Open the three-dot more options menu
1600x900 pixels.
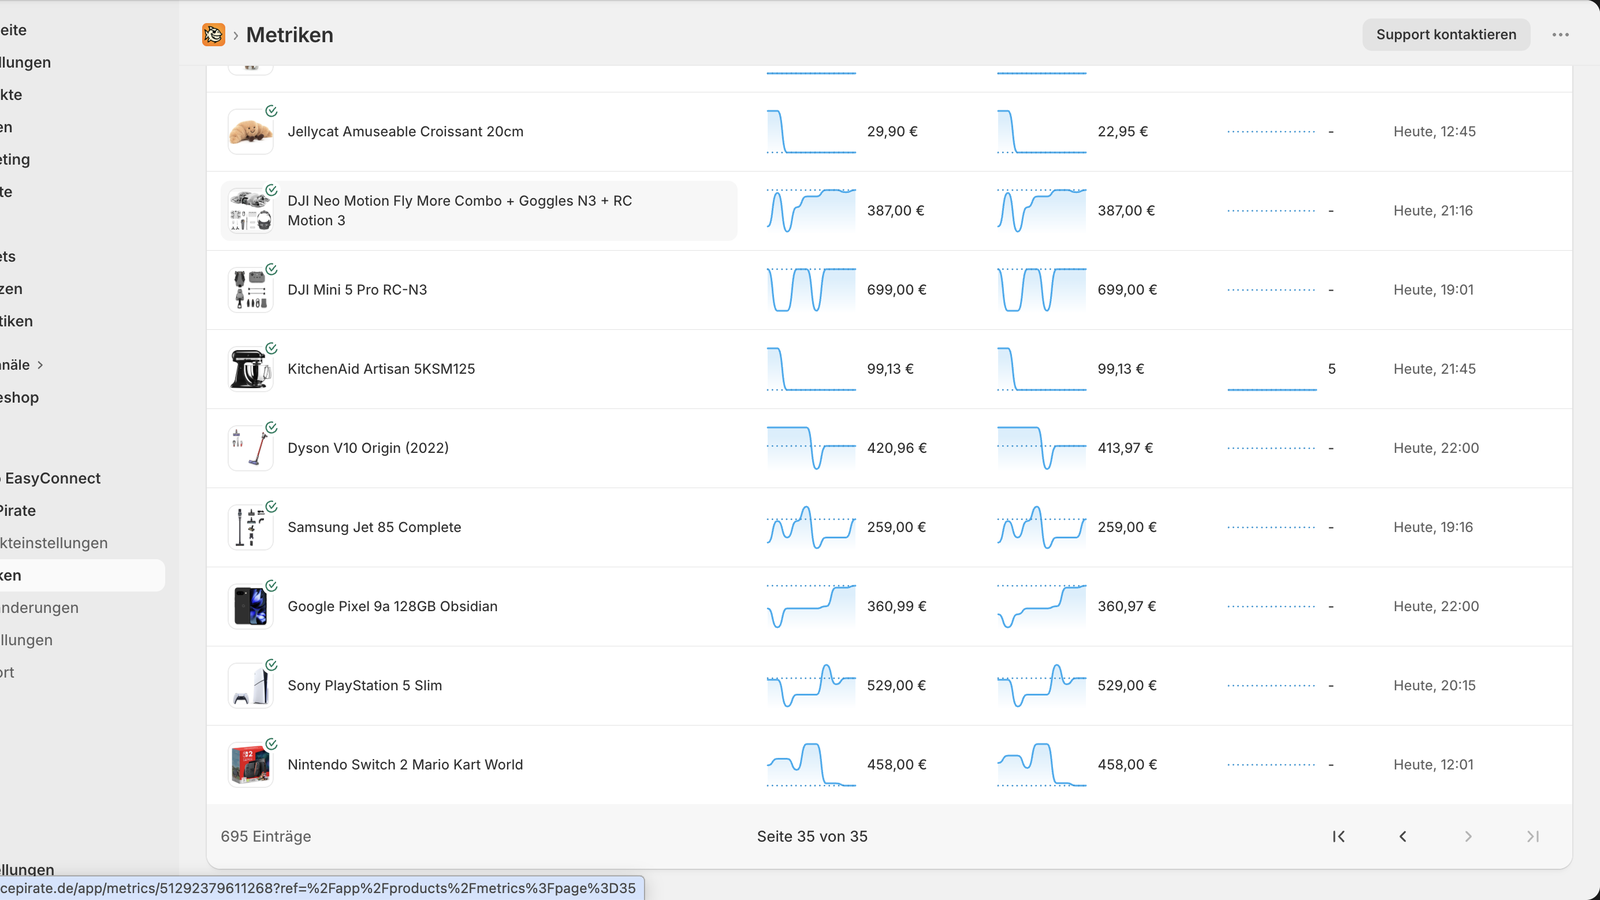coord(1560,35)
